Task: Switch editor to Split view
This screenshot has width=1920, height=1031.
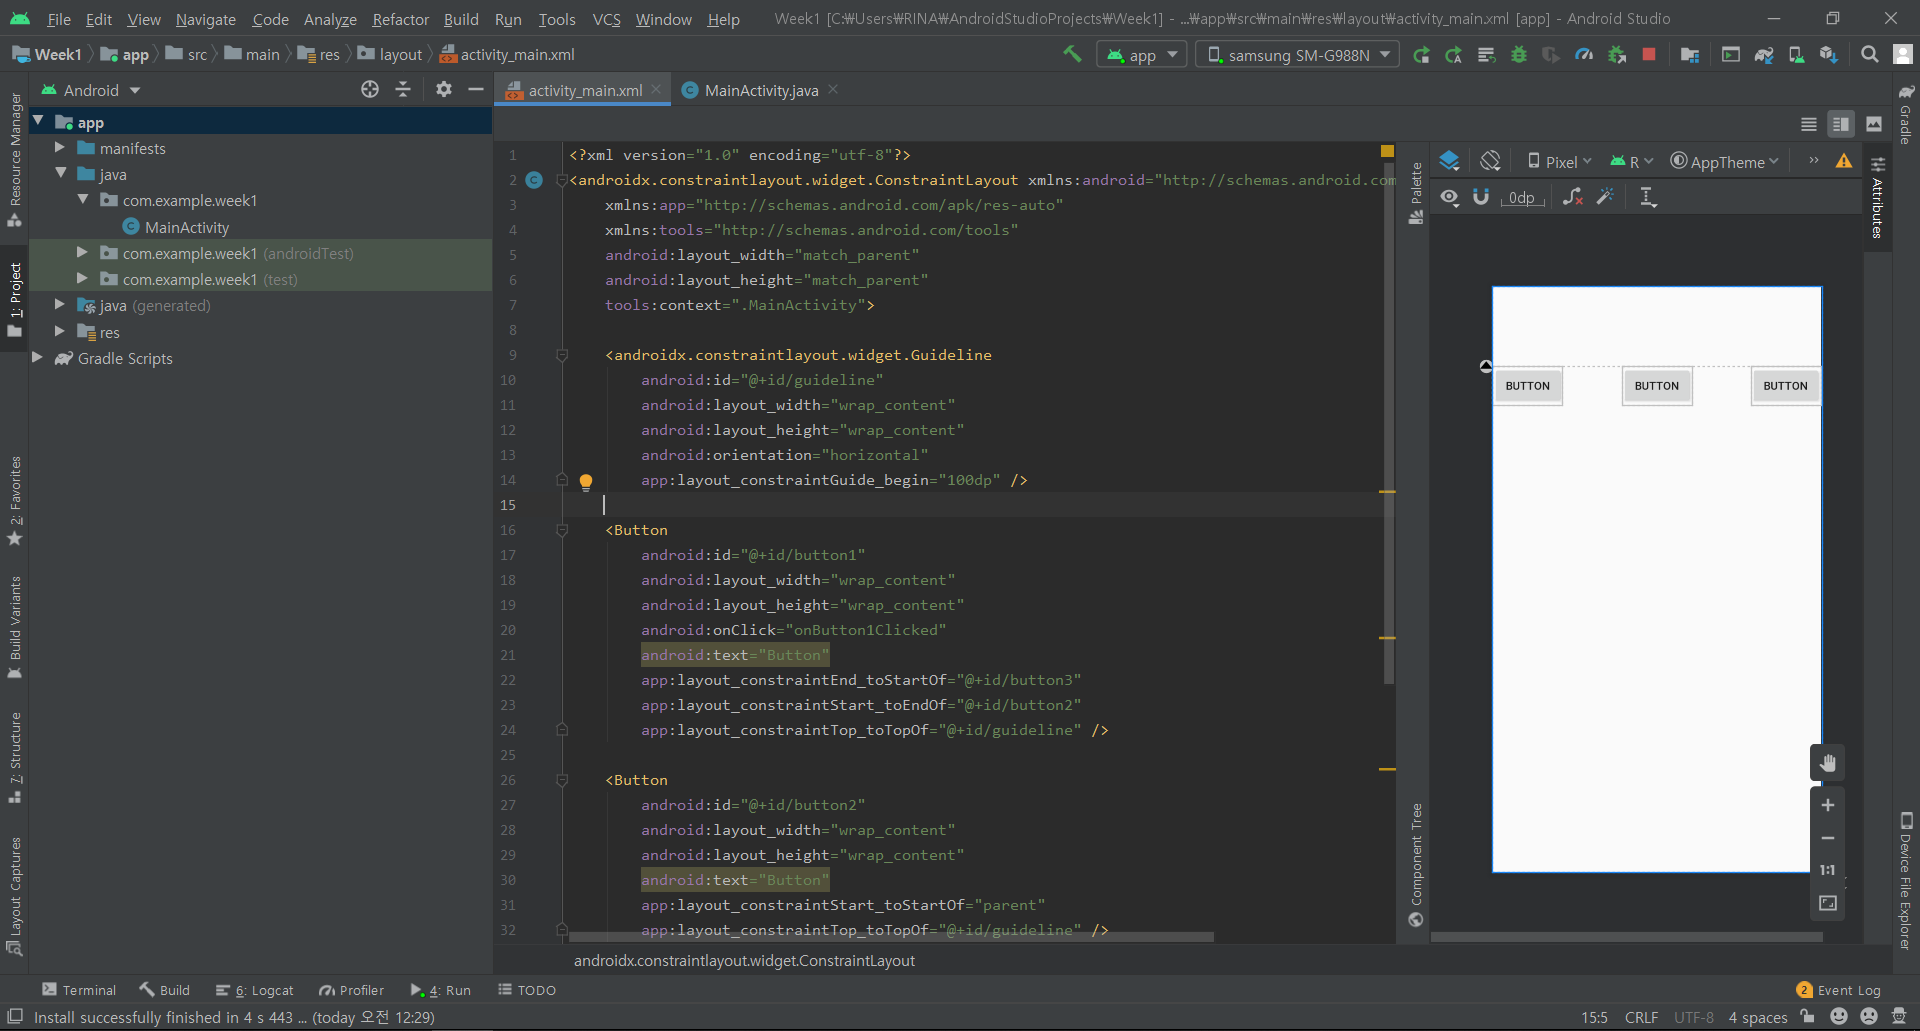Action: (1841, 124)
